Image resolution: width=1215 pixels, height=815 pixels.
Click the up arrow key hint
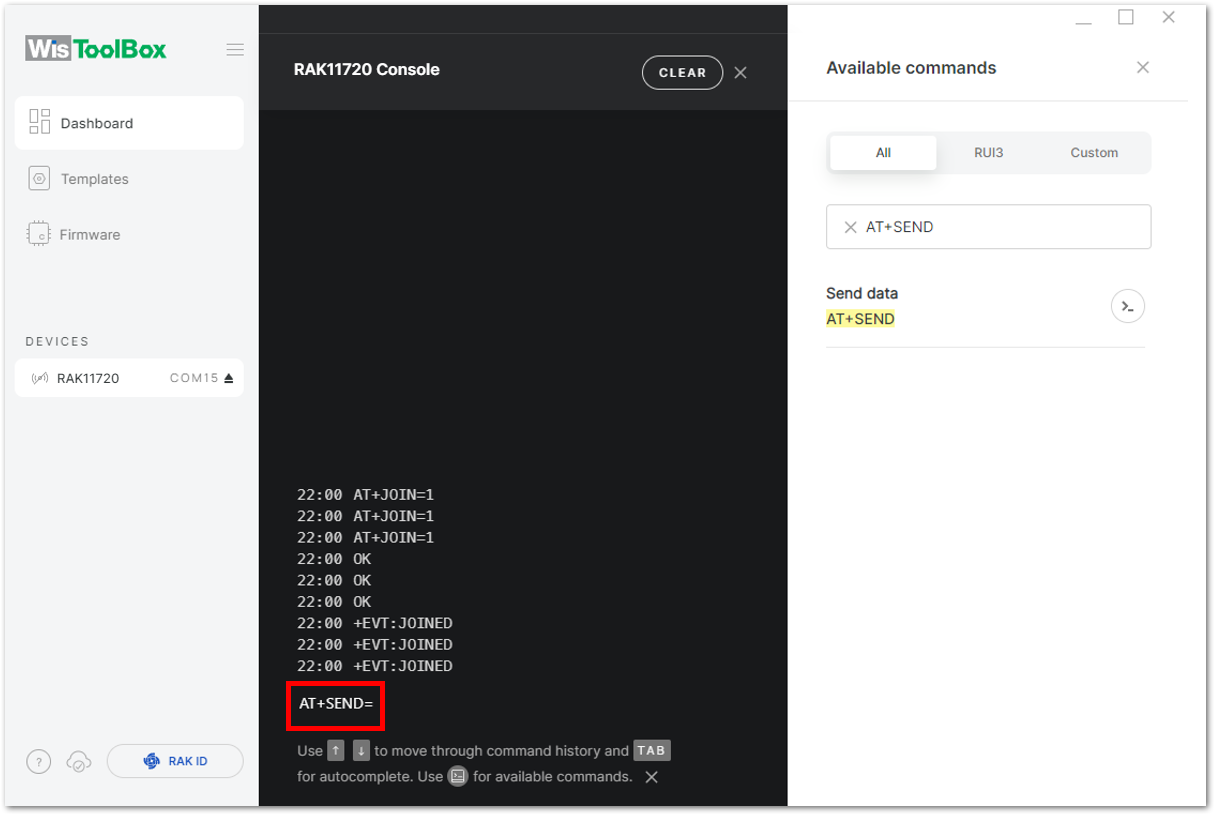(x=336, y=750)
